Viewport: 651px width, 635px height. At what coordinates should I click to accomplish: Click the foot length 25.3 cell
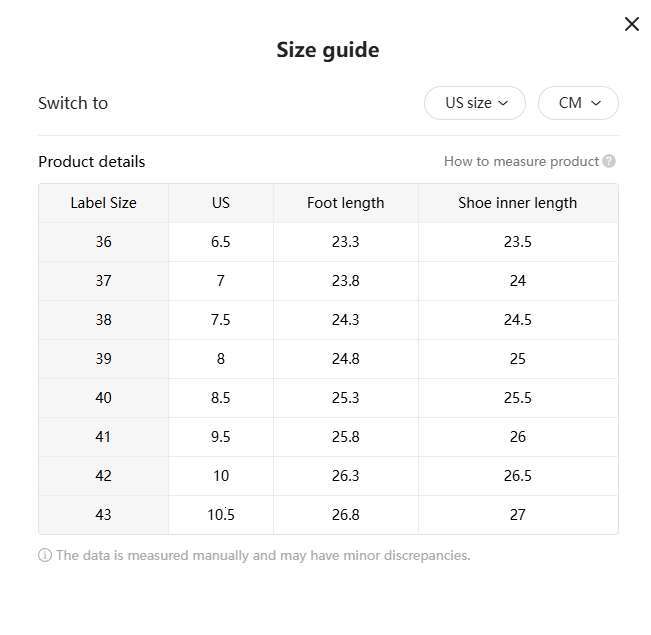[345, 398]
